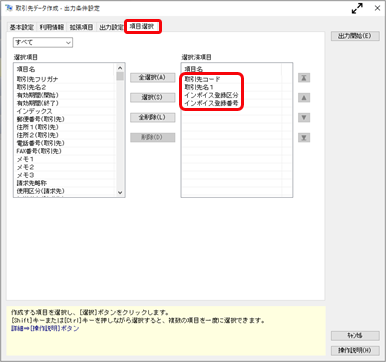Select メモ1 in left list

pyautogui.click(x=25, y=159)
